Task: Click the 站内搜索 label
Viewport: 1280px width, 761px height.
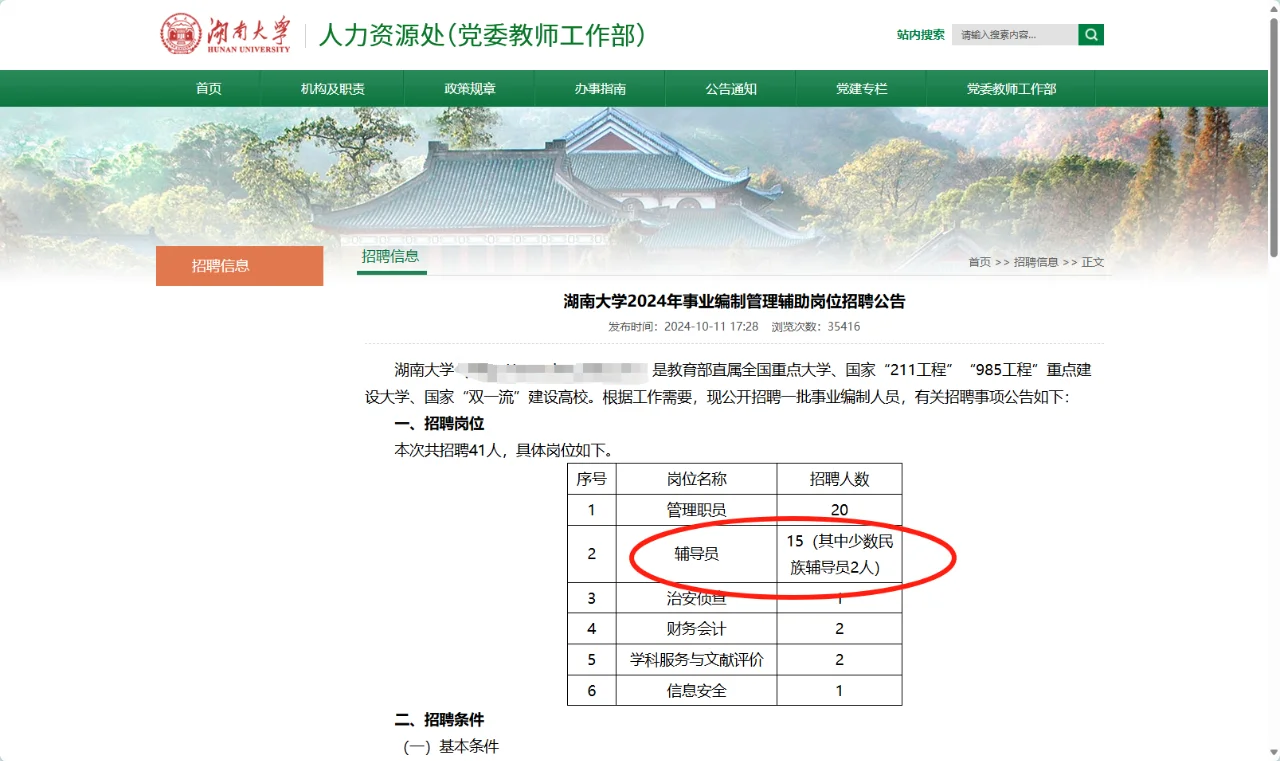Action: [920, 35]
